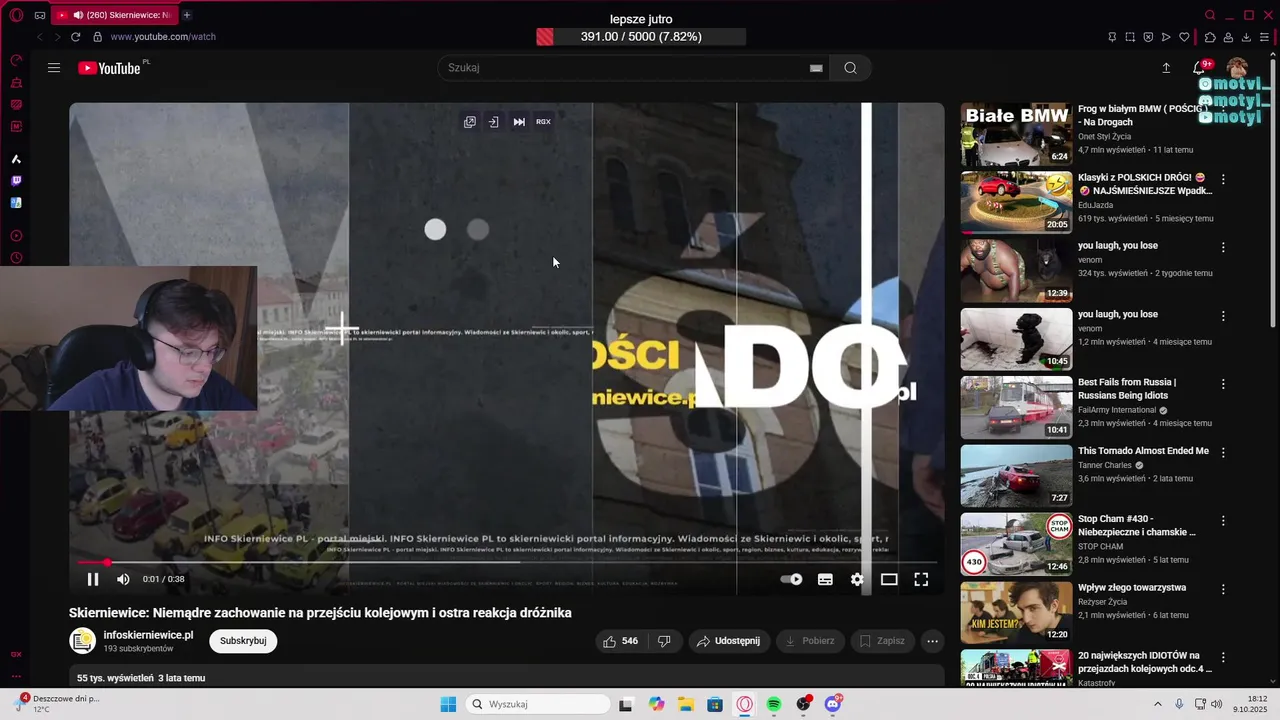This screenshot has height=720, width=1280.
Task: Open the Best Fails from Russia thumbnail
Action: (x=1016, y=407)
